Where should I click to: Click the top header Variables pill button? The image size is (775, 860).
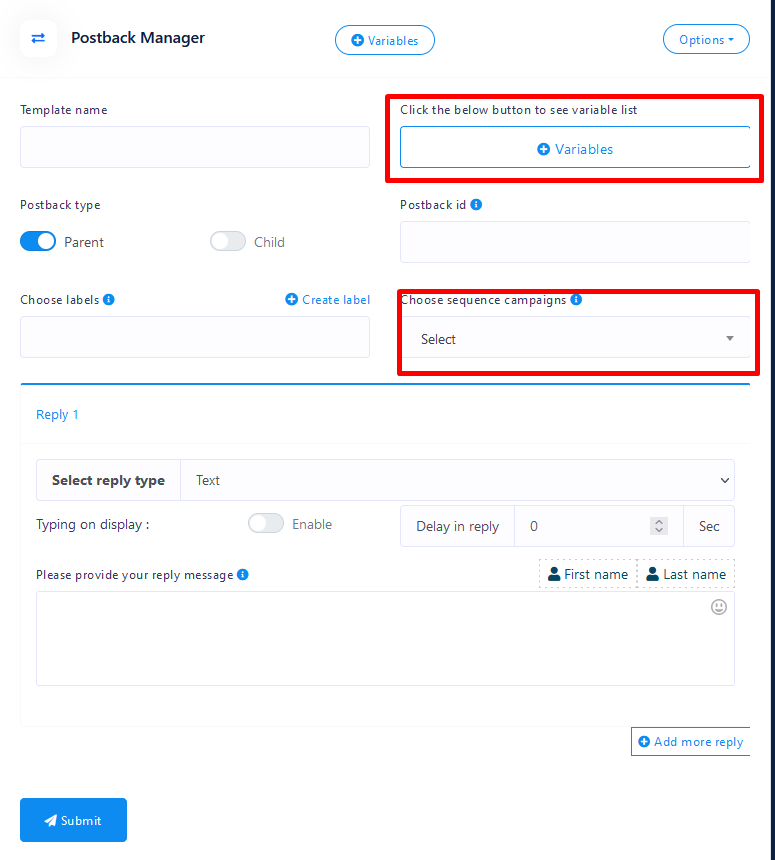[x=385, y=41]
